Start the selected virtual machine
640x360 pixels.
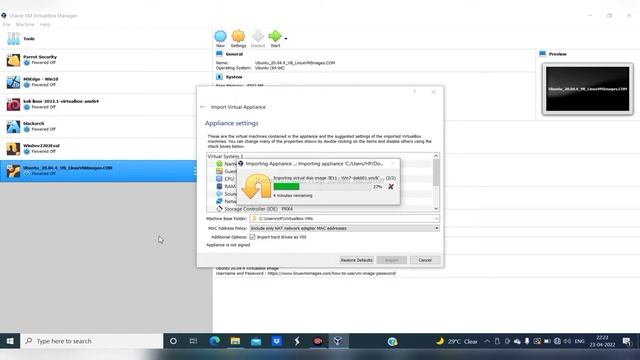click(276, 39)
